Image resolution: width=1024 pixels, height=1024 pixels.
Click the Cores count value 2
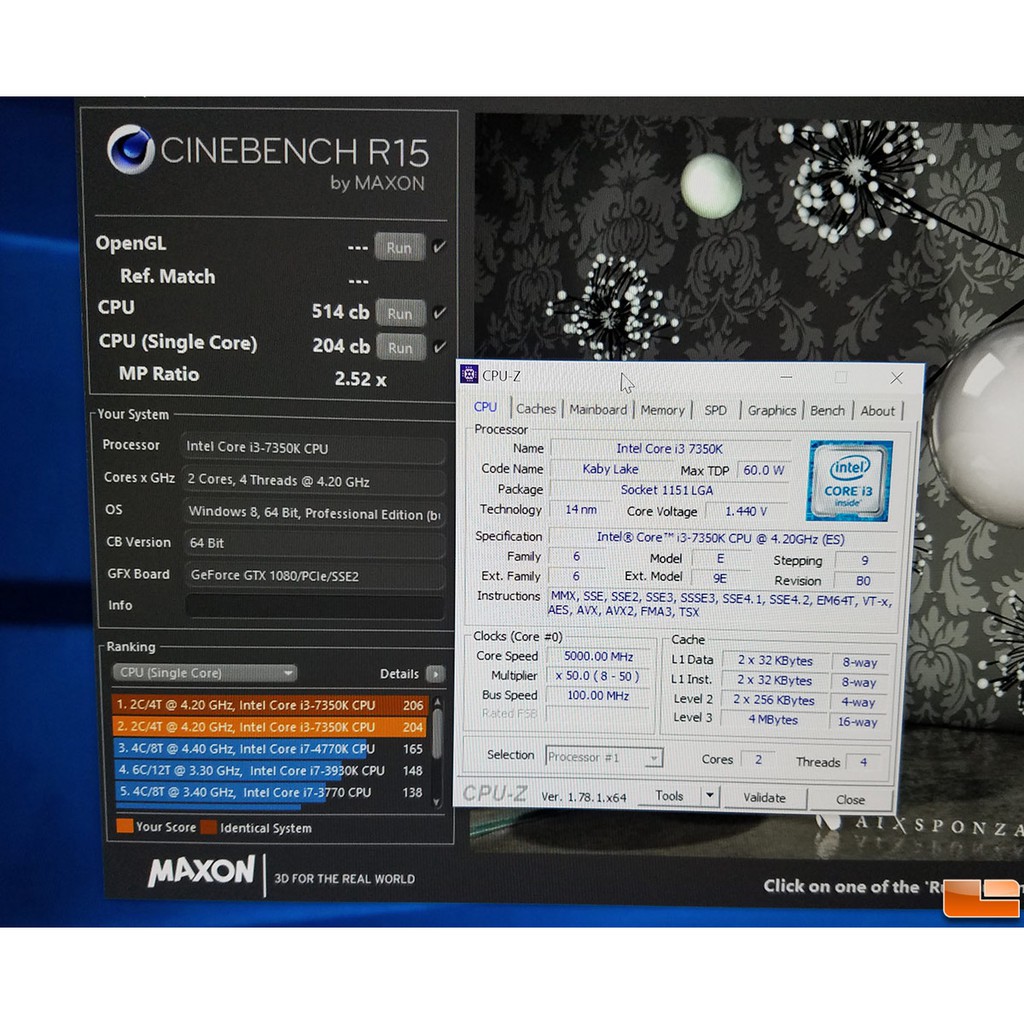(x=759, y=760)
